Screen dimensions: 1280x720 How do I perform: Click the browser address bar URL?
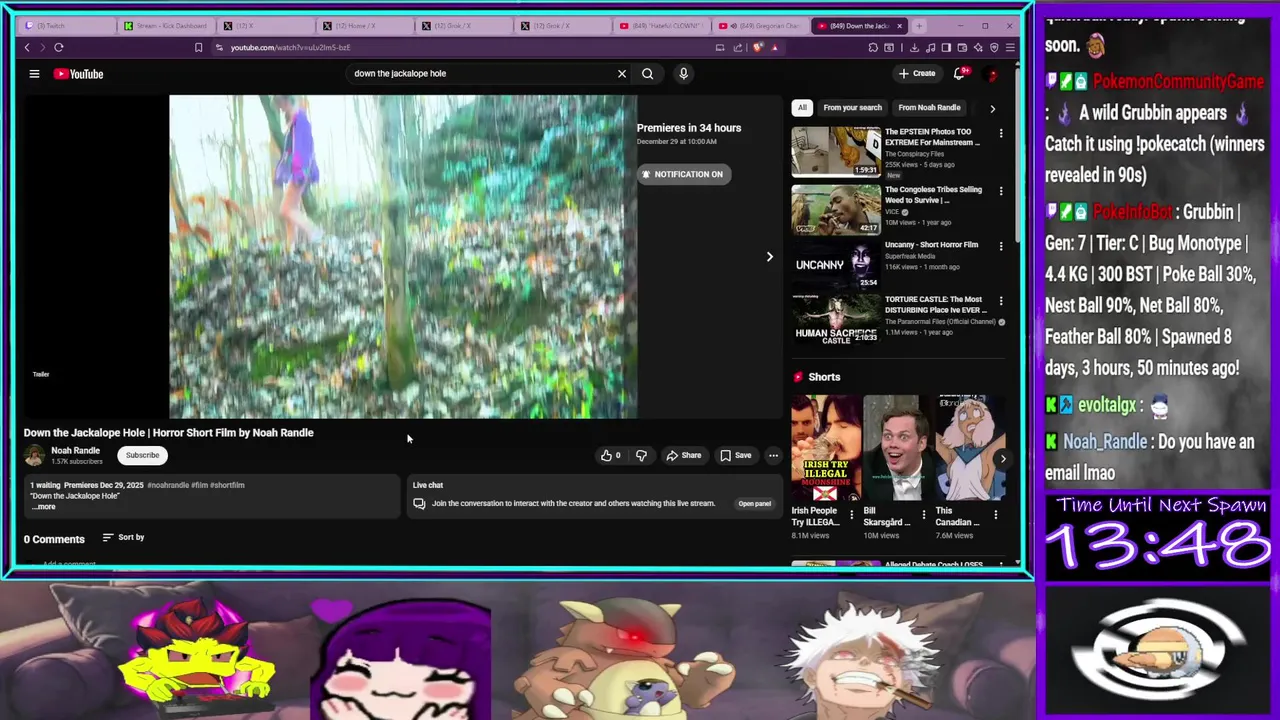coord(290,47)
